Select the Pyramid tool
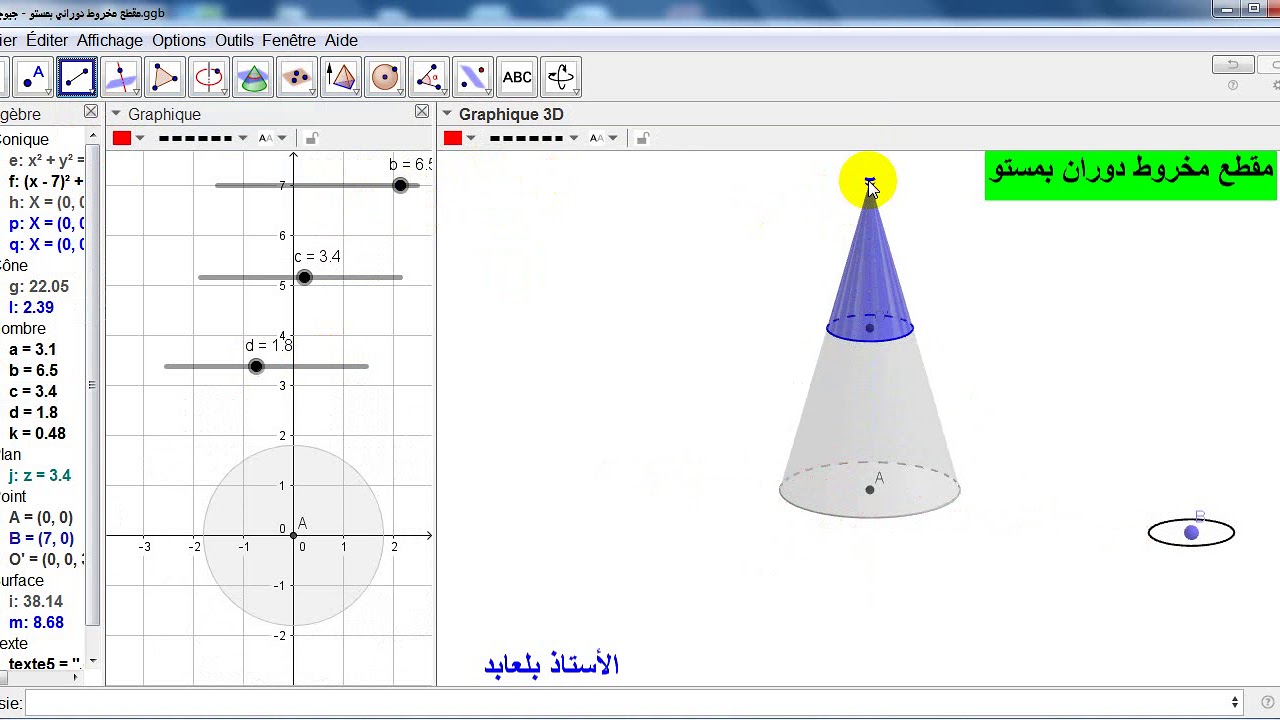The height and width of the screenshot is (720, 1280). click(x=341, y=77)
